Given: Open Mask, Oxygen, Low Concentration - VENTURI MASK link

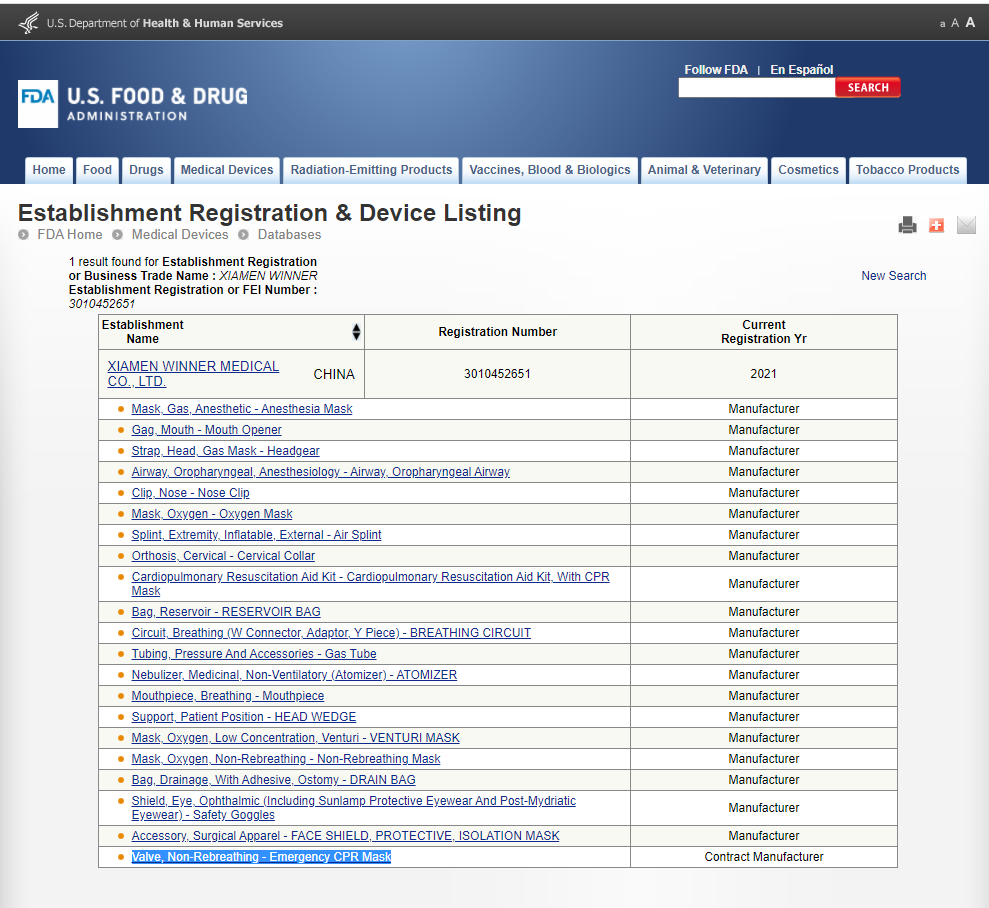Looking at the screenshot, I should [295, 738].
